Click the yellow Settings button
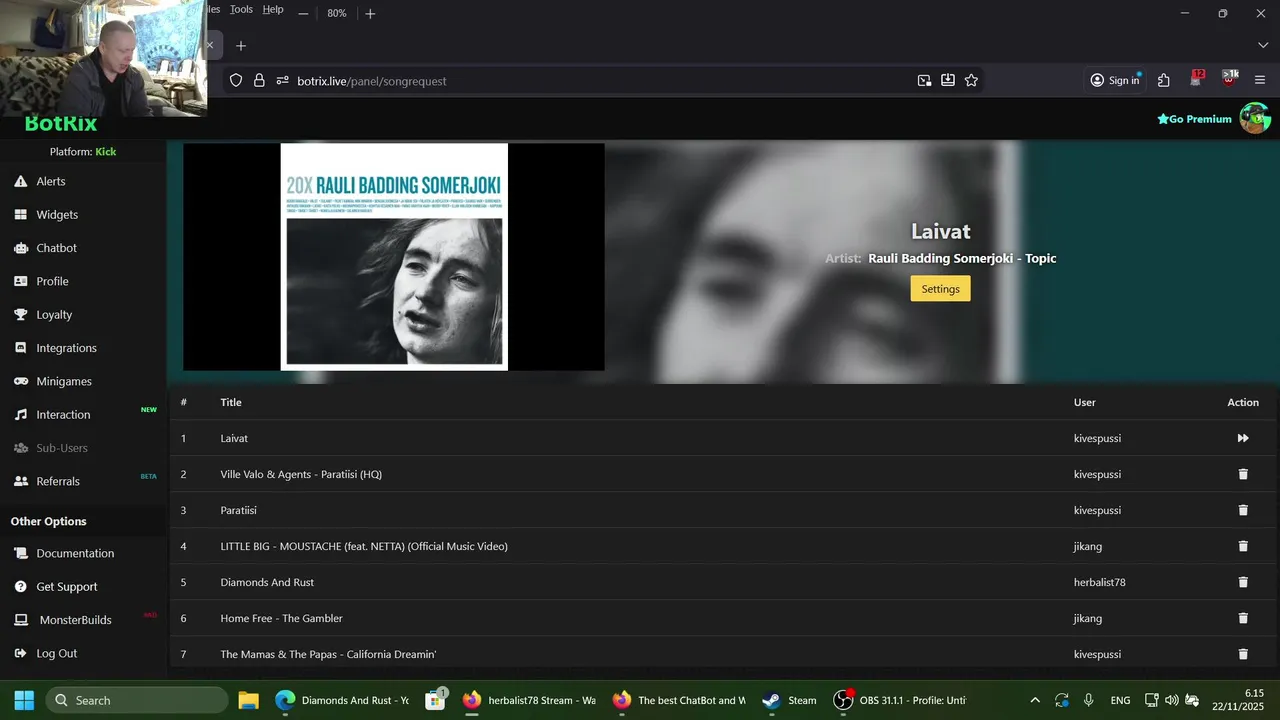 pyautogui.click(x=940, y=289)
